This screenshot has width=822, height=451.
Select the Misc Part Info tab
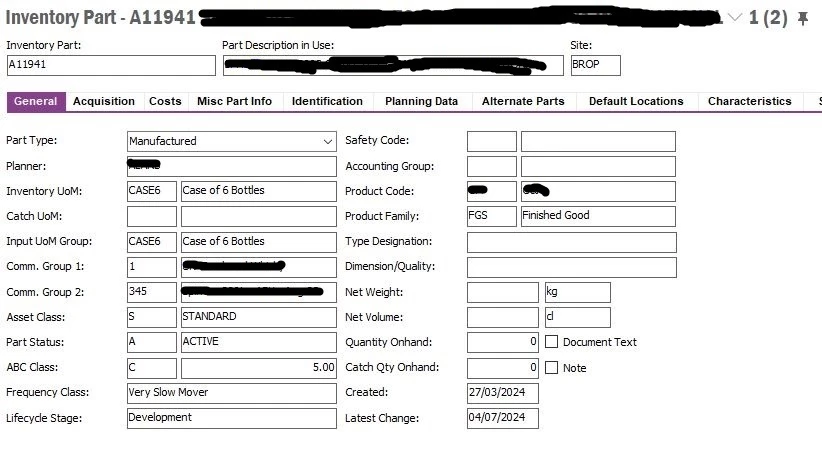[x=234, y=101]
